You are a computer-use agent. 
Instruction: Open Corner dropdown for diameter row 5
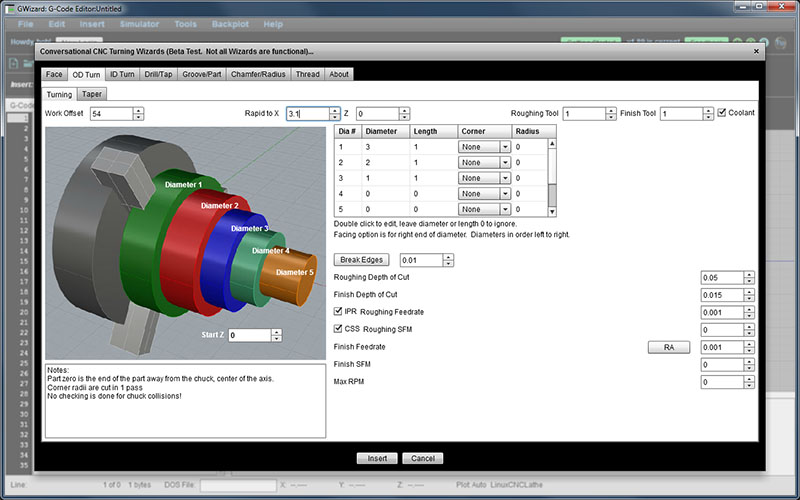tap(484, 209)
